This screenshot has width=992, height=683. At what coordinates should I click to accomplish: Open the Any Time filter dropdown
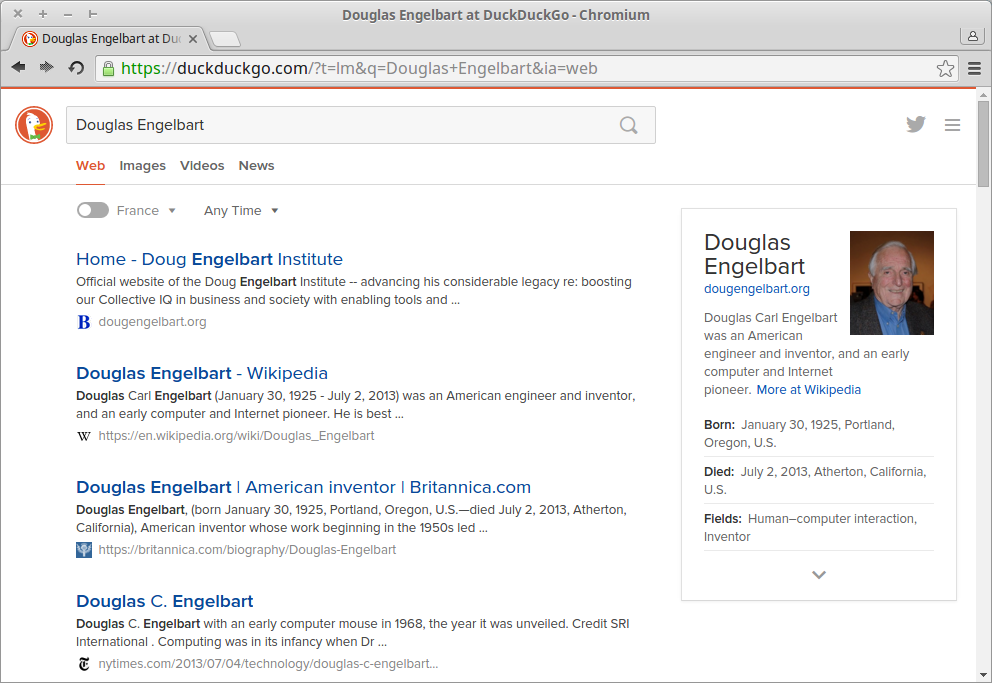click(241, 211)
